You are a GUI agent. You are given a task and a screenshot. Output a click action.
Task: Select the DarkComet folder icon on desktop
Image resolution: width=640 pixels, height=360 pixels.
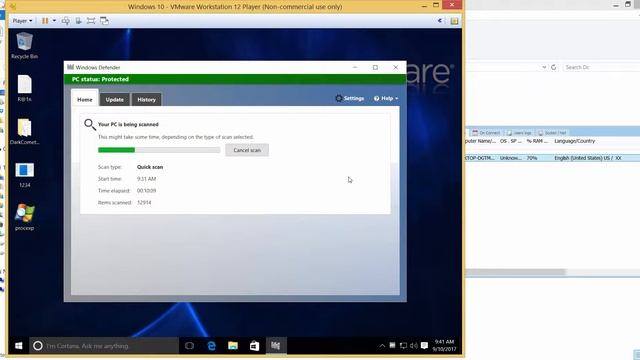(24, 131)
